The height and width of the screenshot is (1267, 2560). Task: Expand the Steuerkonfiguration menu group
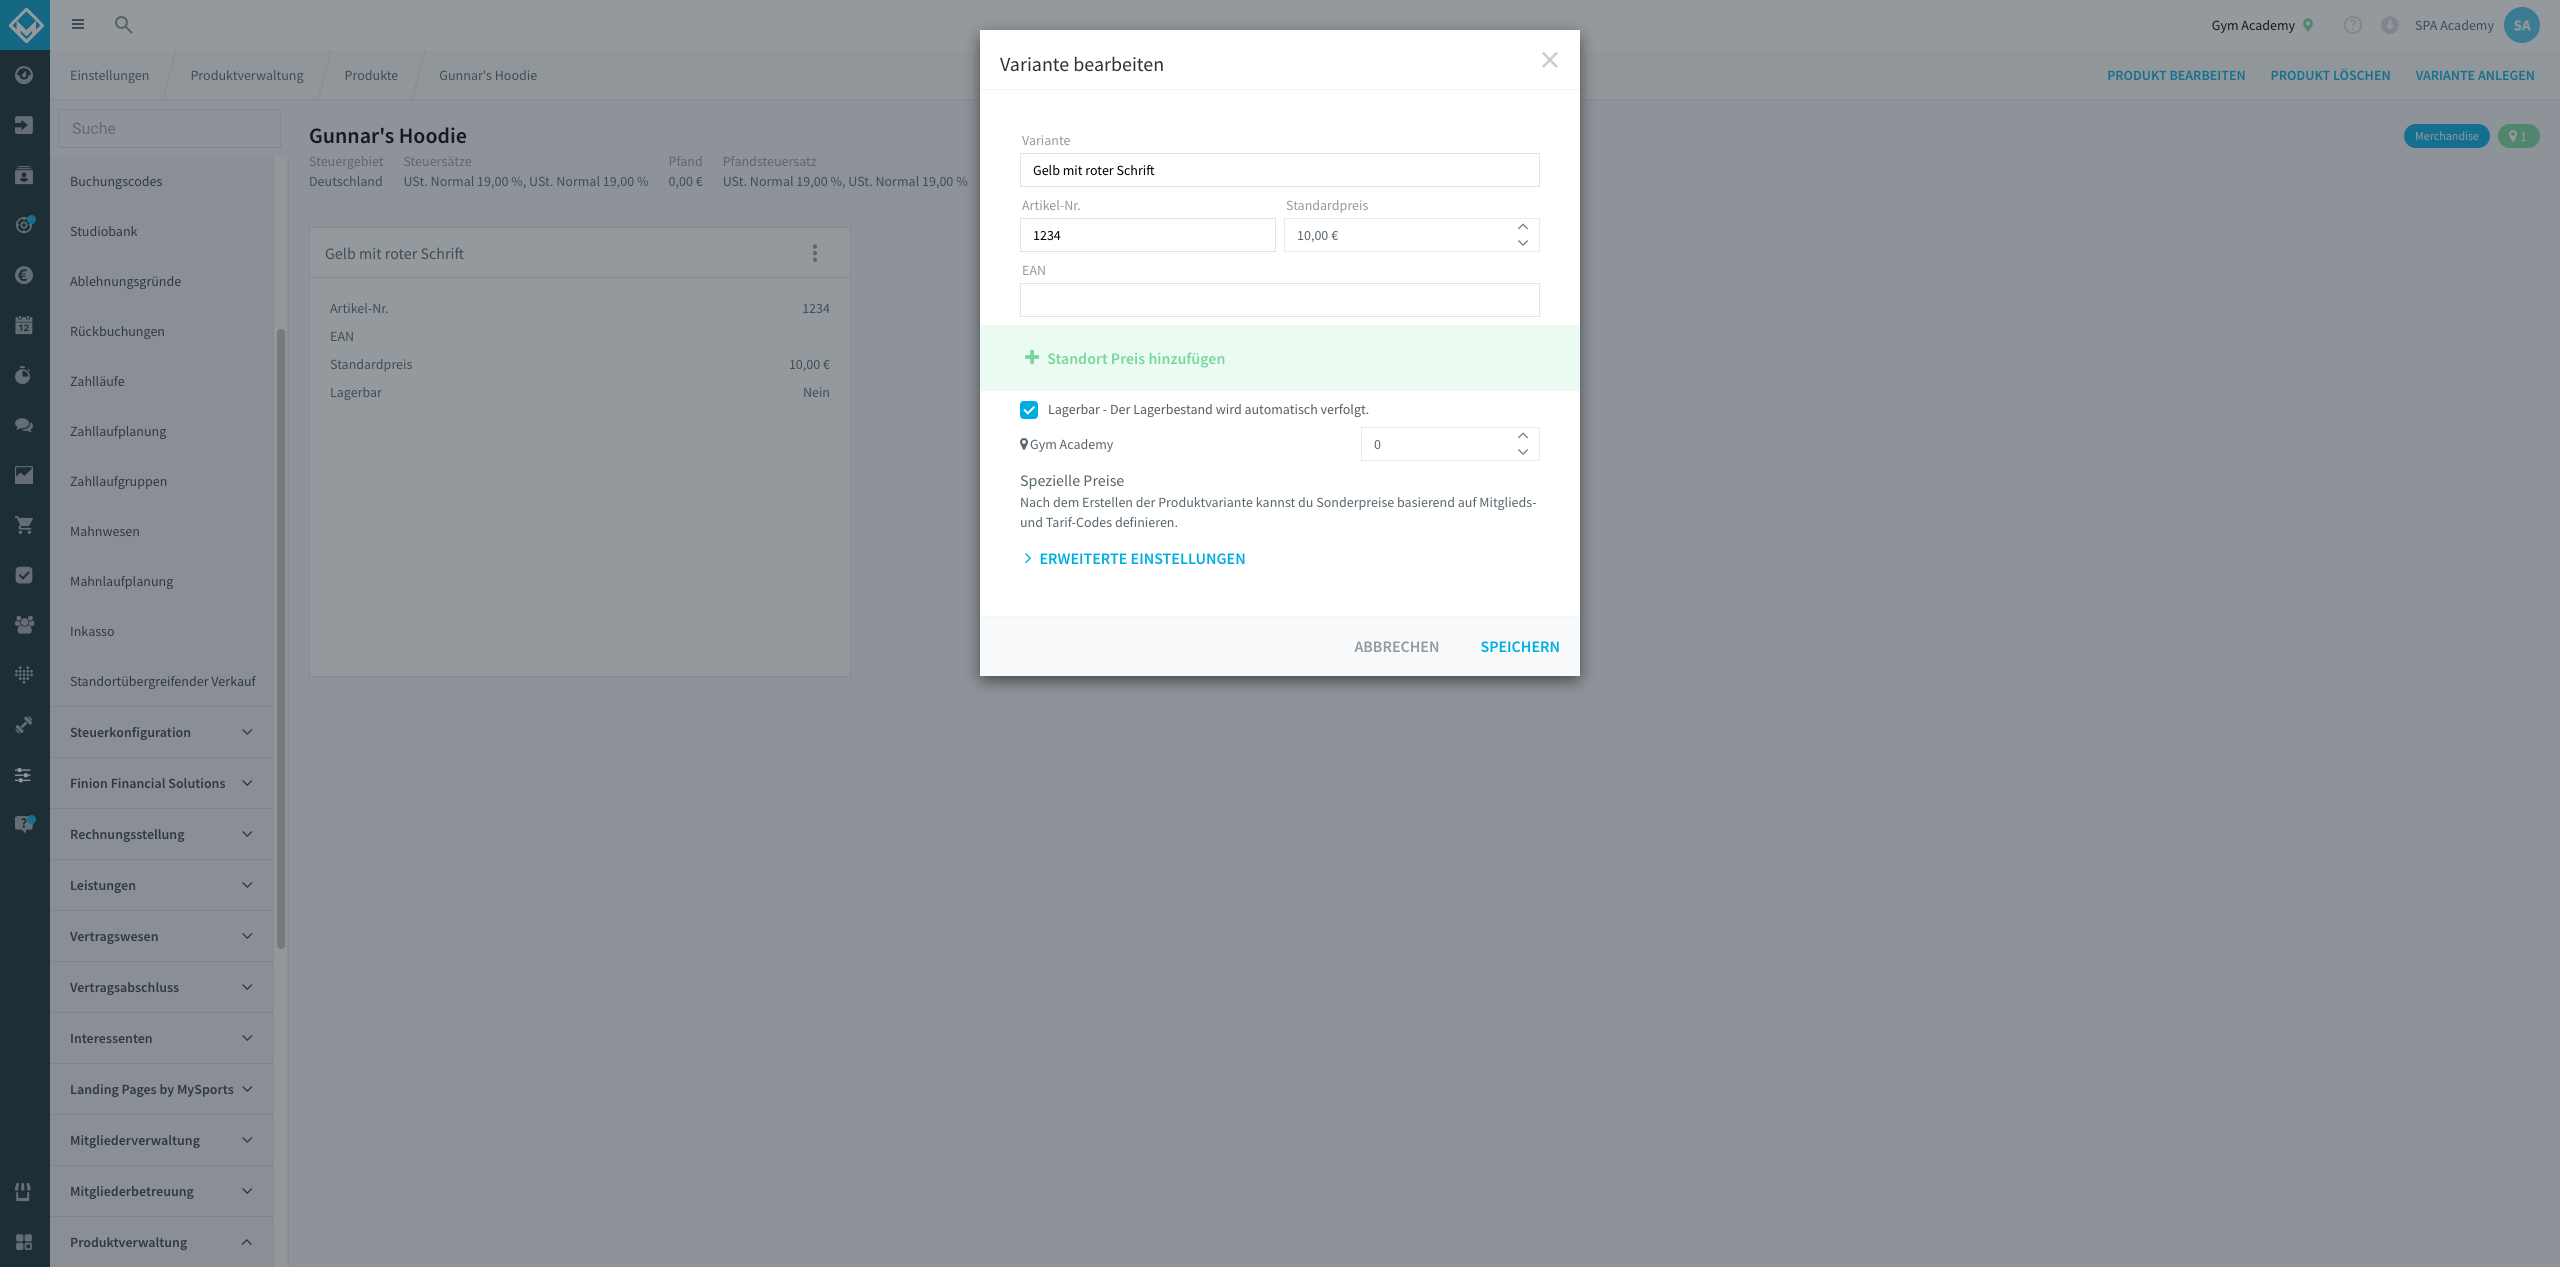point(161,733)
